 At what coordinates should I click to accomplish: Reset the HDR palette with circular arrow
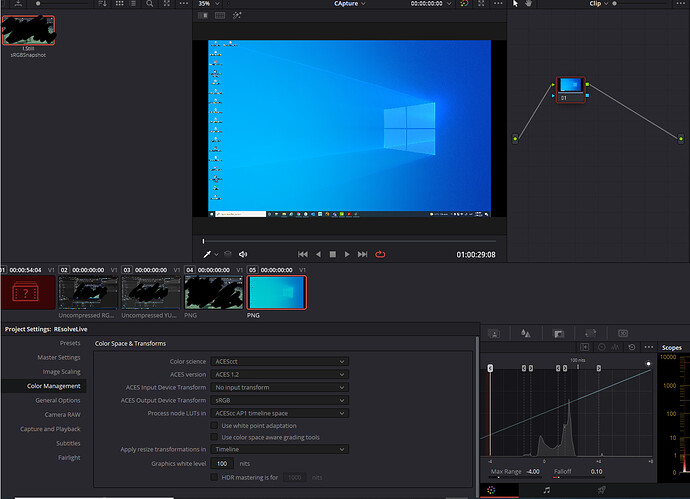632,347
